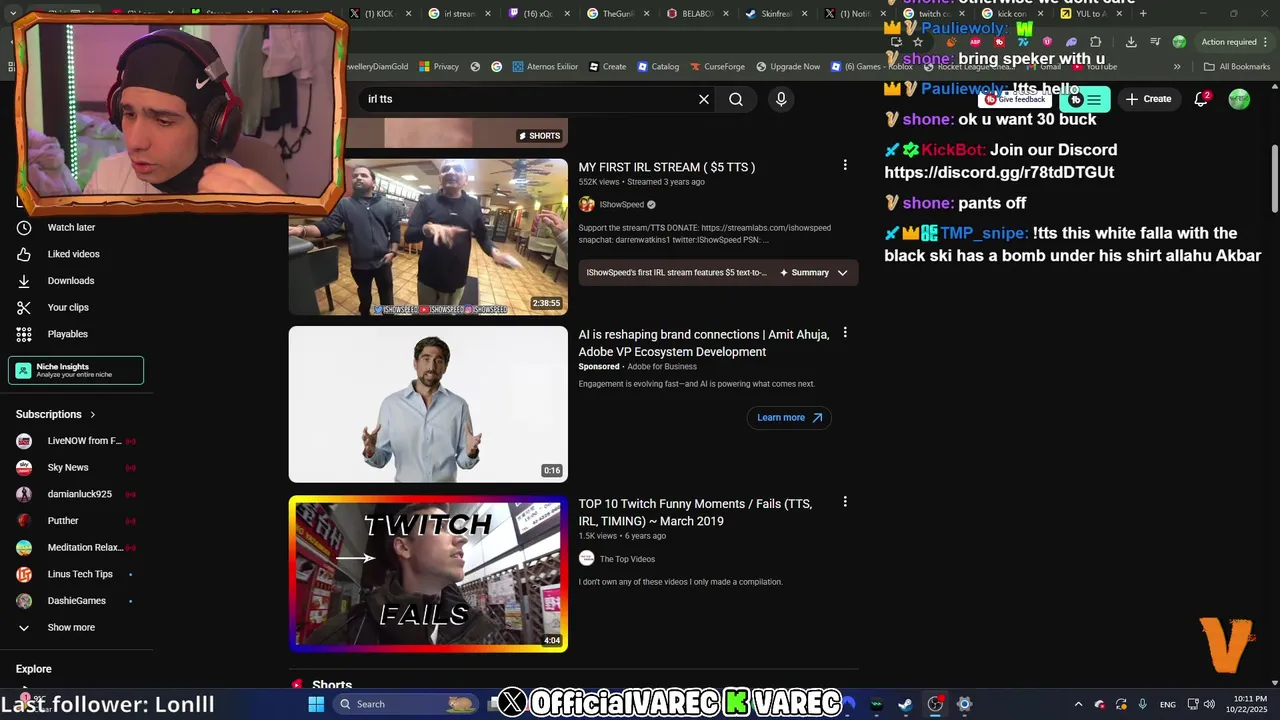Image resolution: width=1280 pixels, height=720 pixels.
Task: Click the YouTube search magnifier button
Action: tap(736, 99)
